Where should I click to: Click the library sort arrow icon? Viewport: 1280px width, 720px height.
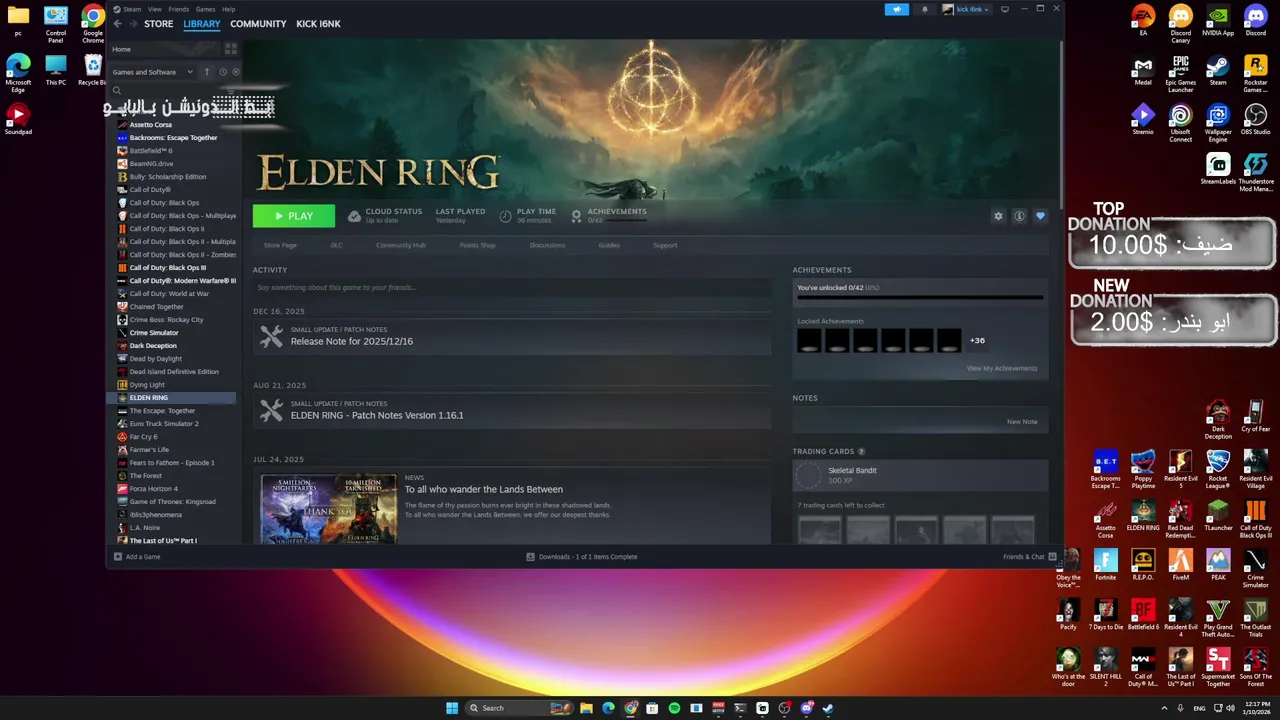[x=207, y=72]
